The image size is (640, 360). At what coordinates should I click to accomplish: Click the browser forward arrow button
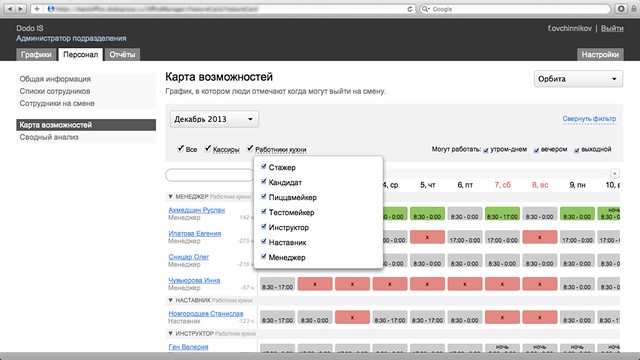point(21,9)
